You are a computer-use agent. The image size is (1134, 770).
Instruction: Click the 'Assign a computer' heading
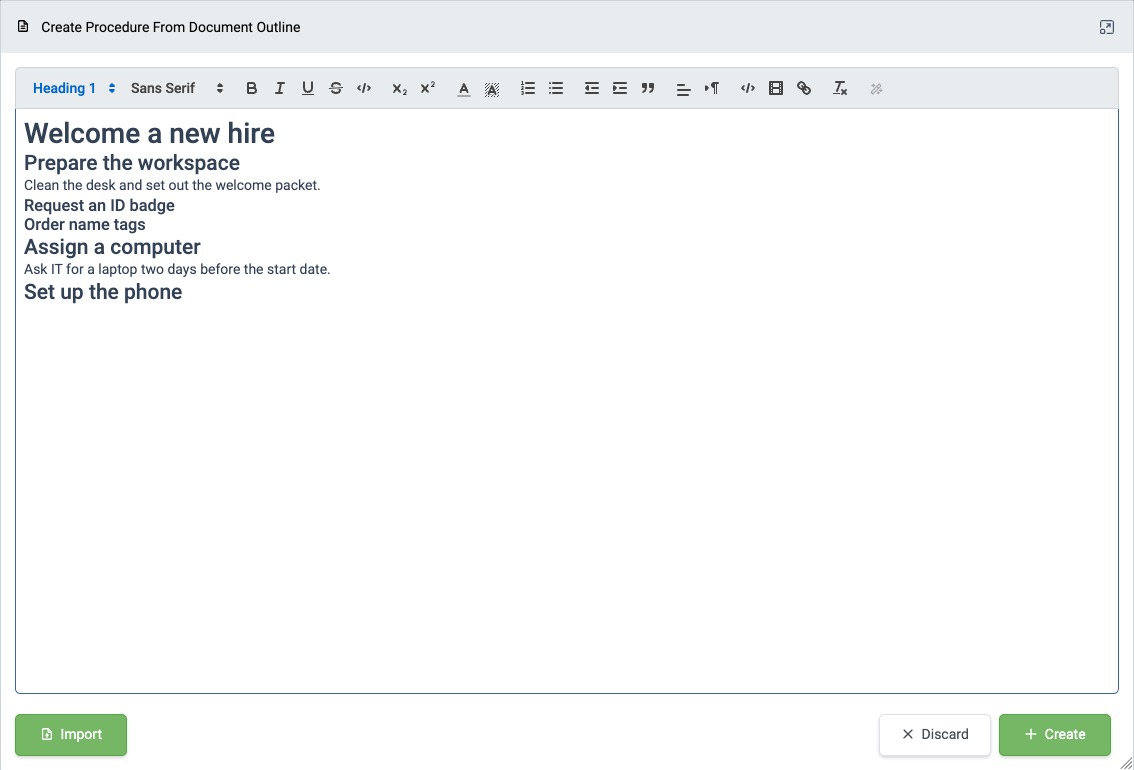112,247
